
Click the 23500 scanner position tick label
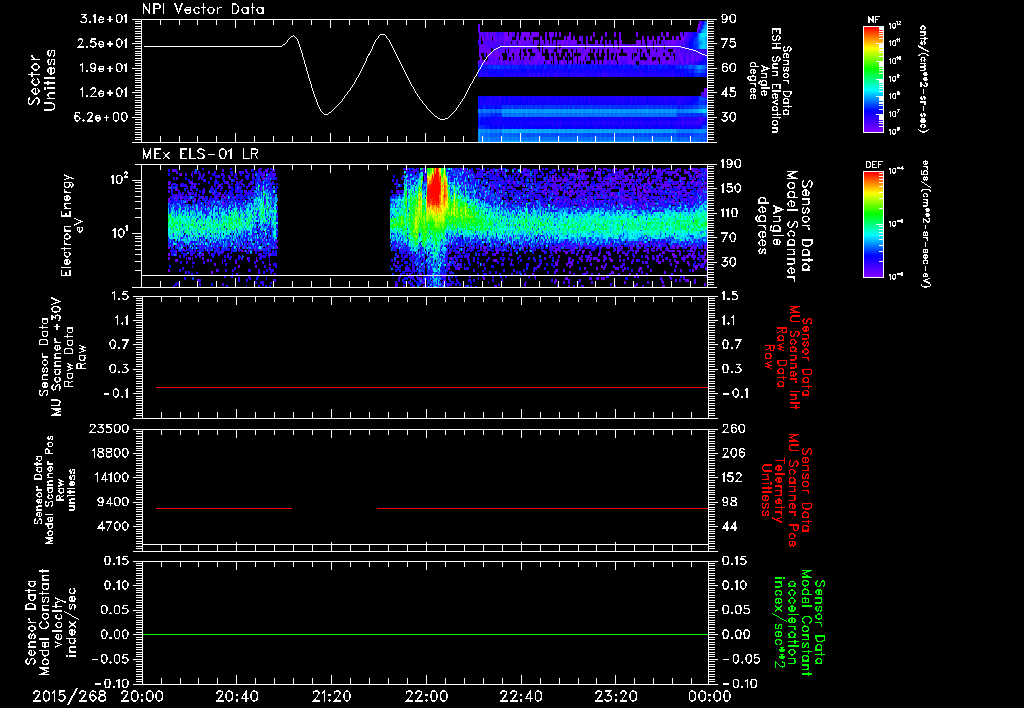[x=110, y=428]
